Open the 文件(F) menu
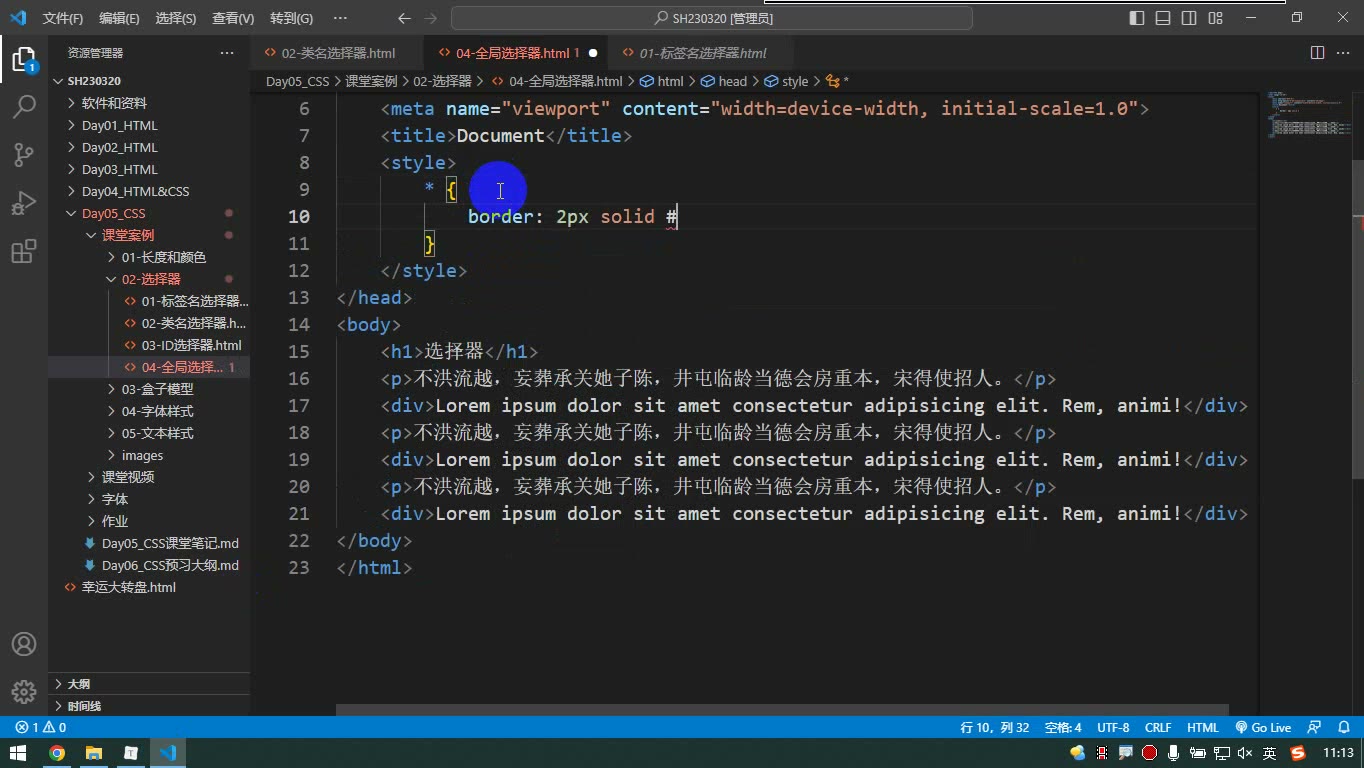This screenshot has height=768, width=1364. [x=63, y=18]
